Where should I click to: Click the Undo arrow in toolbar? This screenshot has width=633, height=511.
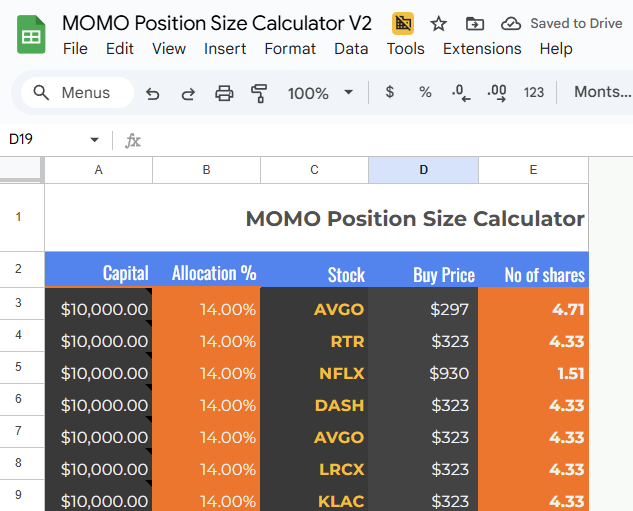tap(153, 93)
